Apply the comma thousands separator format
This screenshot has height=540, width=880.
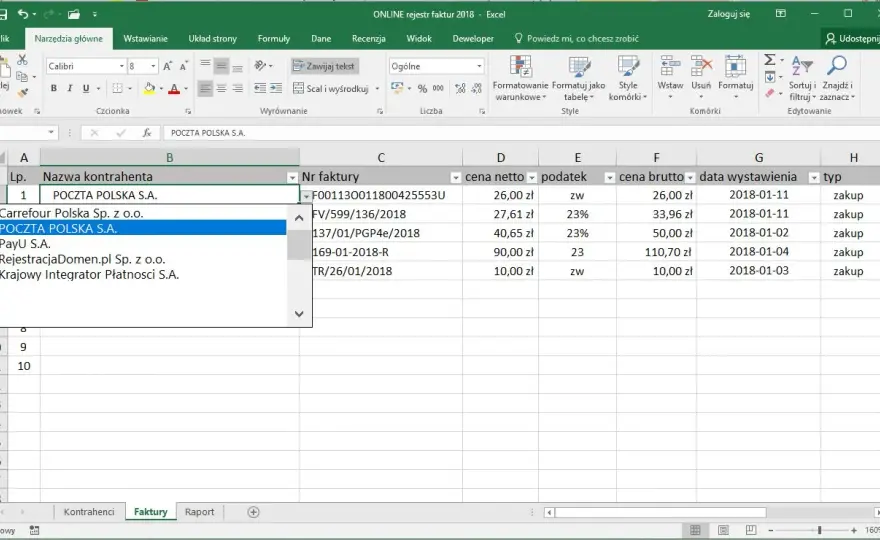(438, 88)
